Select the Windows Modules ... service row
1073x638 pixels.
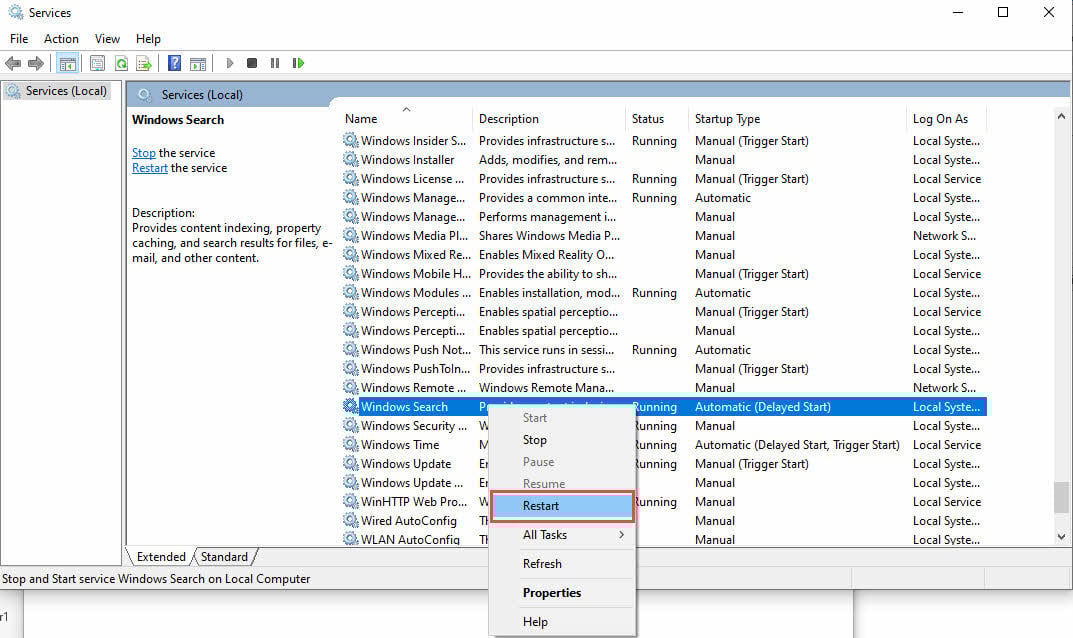click(x=664, y=292)
